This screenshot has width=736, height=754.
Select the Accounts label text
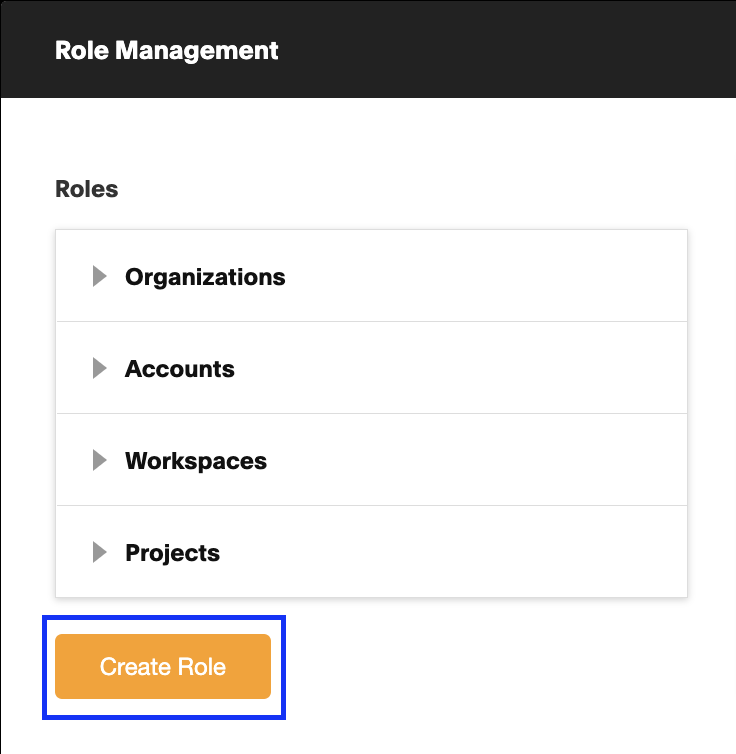coord(180,369)
